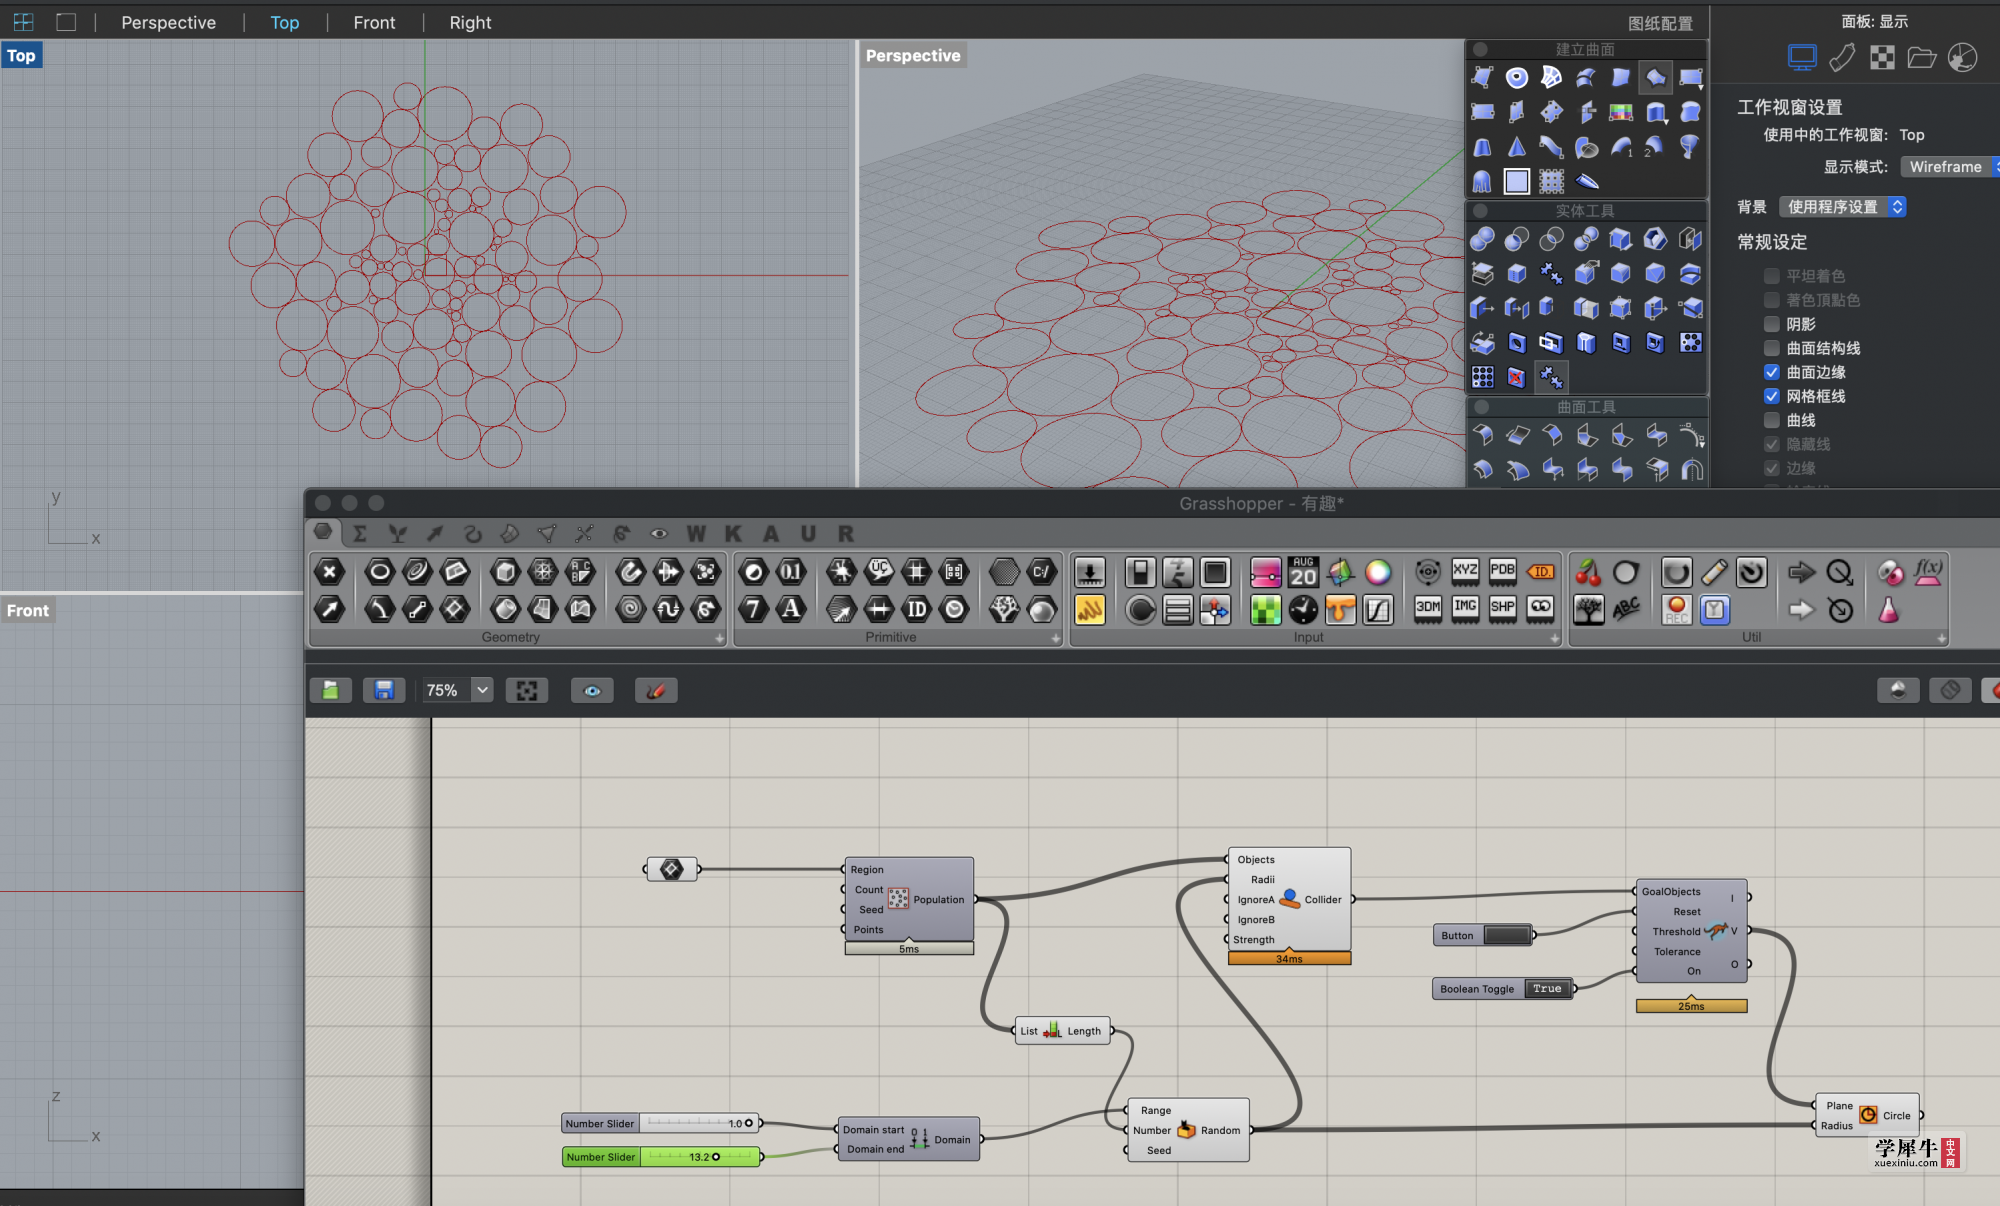
Task: Select the cherry picker Util icon
Action: click(1588, 572)
